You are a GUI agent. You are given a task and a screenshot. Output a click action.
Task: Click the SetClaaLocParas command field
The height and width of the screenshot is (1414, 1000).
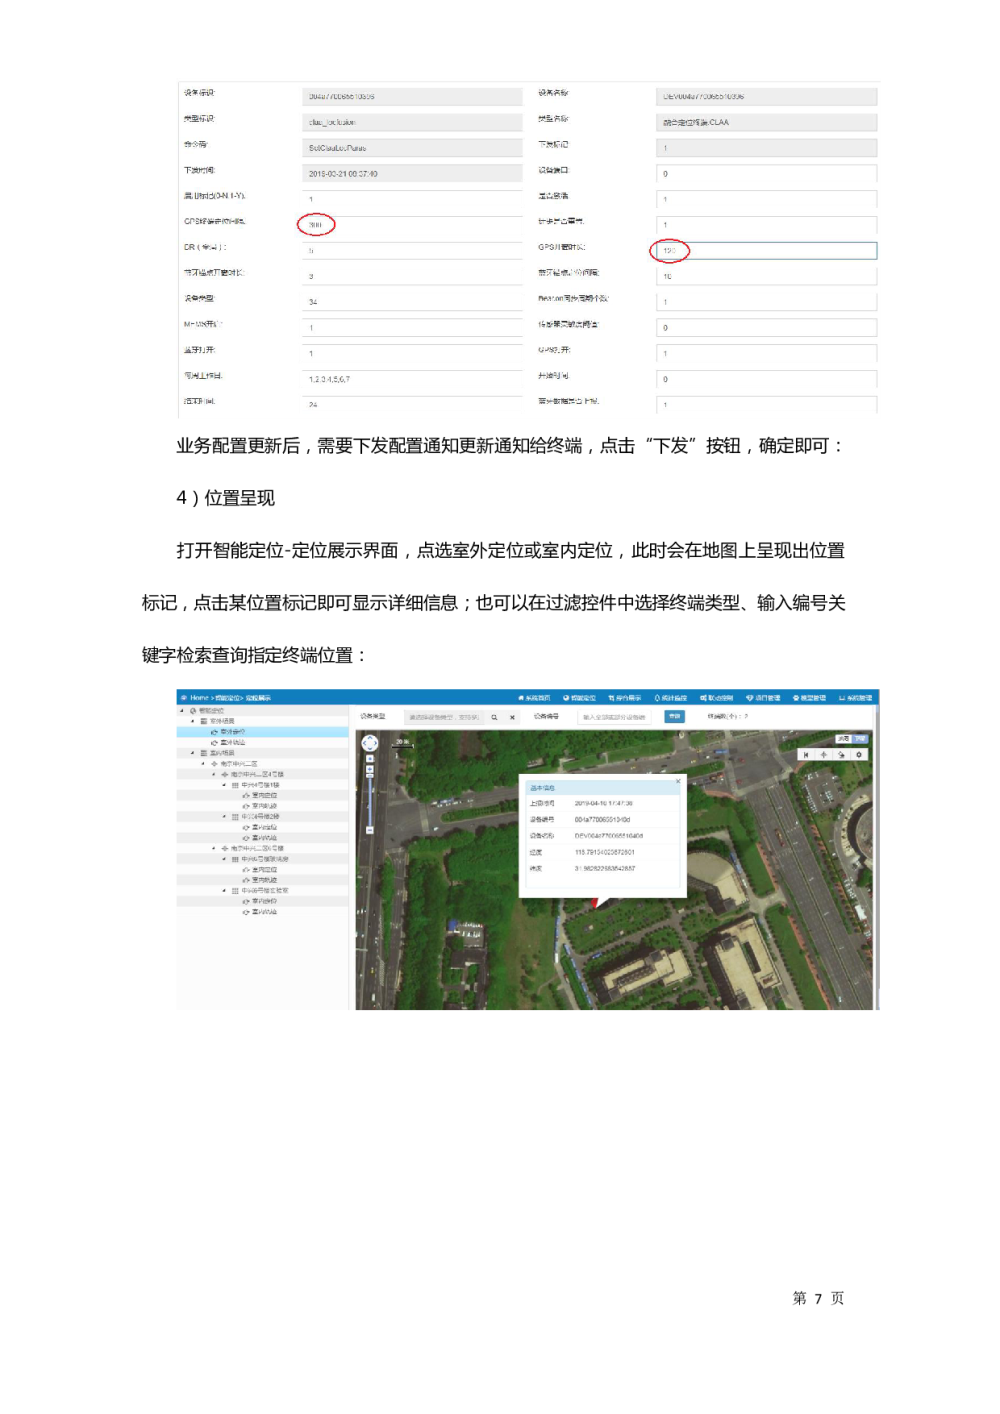coord(412,148)
